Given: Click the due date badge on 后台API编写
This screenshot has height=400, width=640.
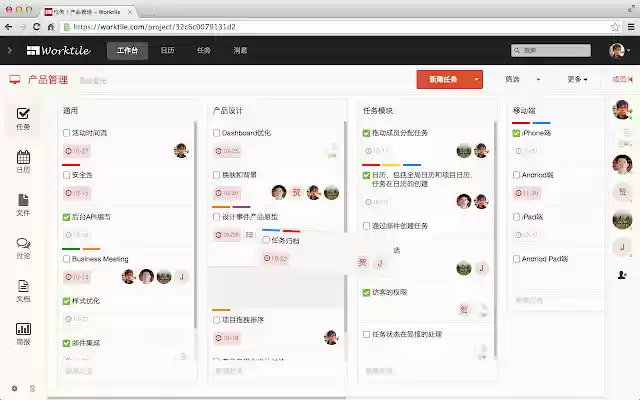Looking at the screenshot, I should 76,235.
